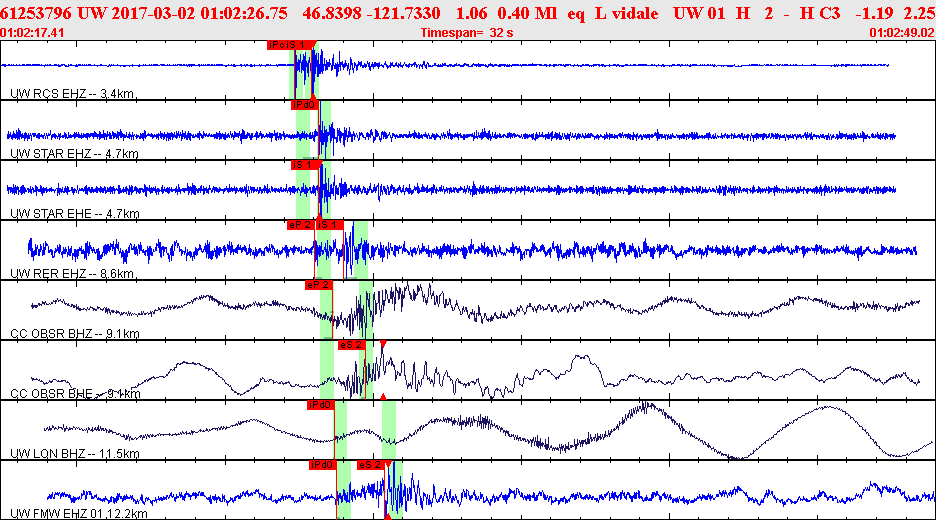Image resolution: width=936 pixels, height=520 pixels.
Task: Click the eP 2 pick flag on OBSR BHZ
Action: pos(318,285)
